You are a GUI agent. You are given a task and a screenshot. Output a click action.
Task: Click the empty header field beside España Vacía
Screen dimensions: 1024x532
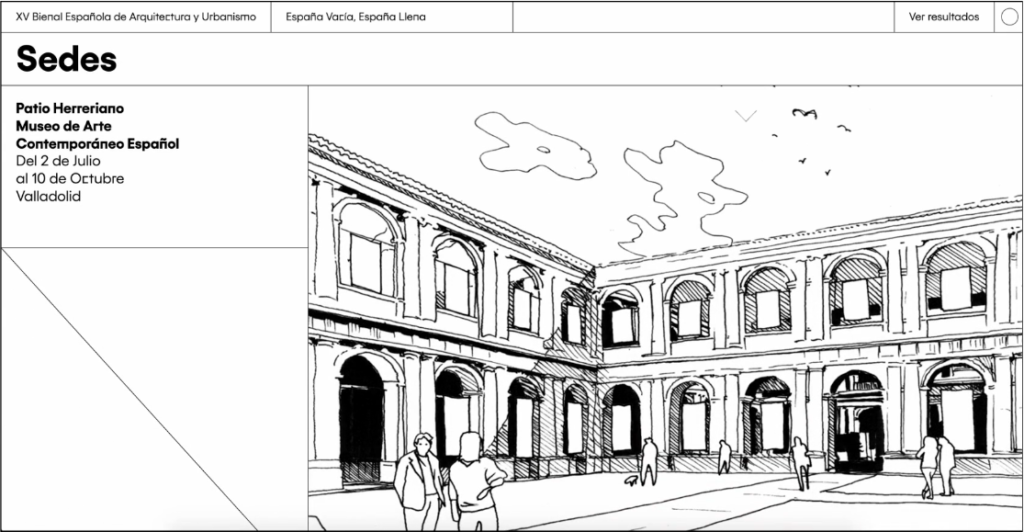pyautogui.click(x=703, y=17)
